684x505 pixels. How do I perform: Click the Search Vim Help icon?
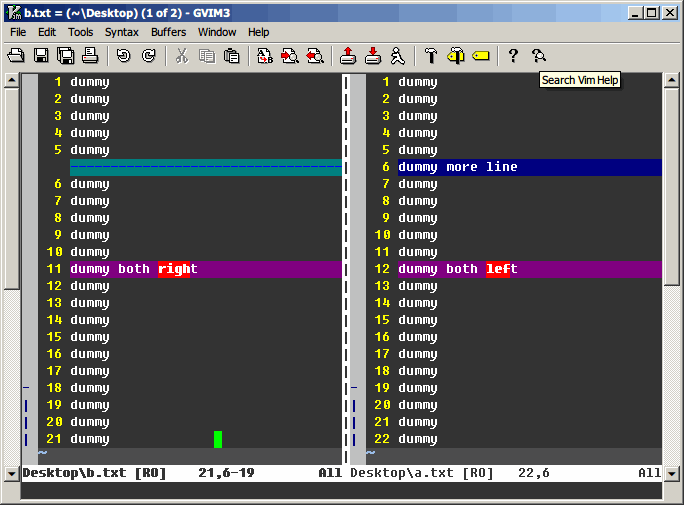click(539, 56)
